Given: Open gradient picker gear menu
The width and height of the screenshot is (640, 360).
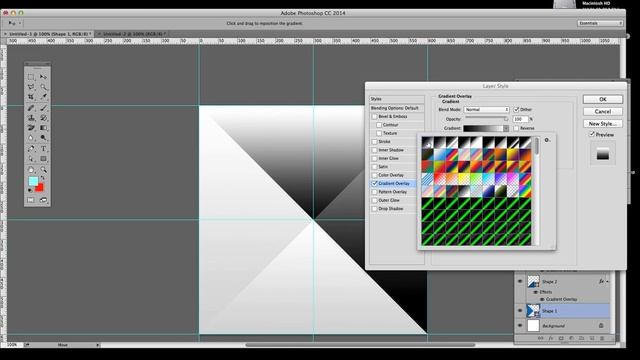Looking at the screenshot, I should tap(547, 140).
